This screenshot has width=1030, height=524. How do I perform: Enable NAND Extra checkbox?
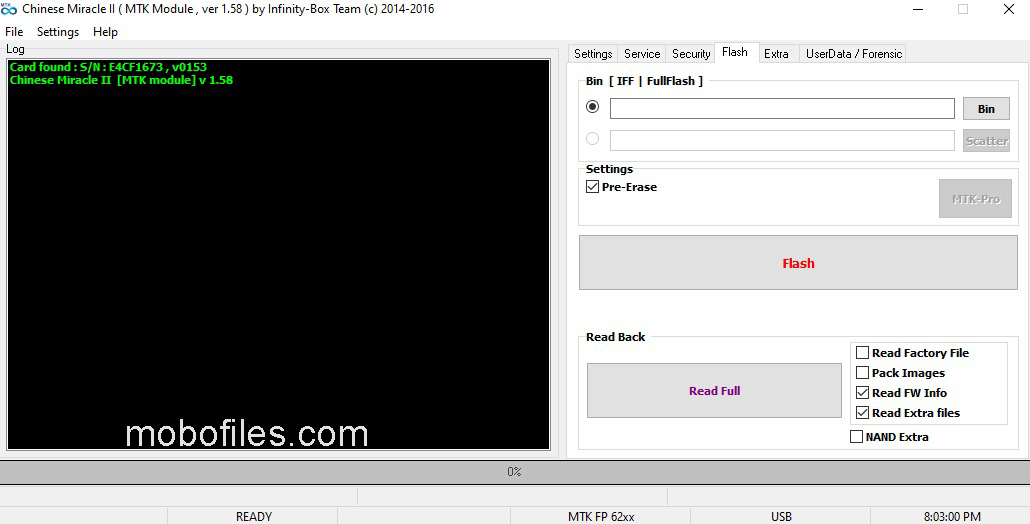click(857, 437)
